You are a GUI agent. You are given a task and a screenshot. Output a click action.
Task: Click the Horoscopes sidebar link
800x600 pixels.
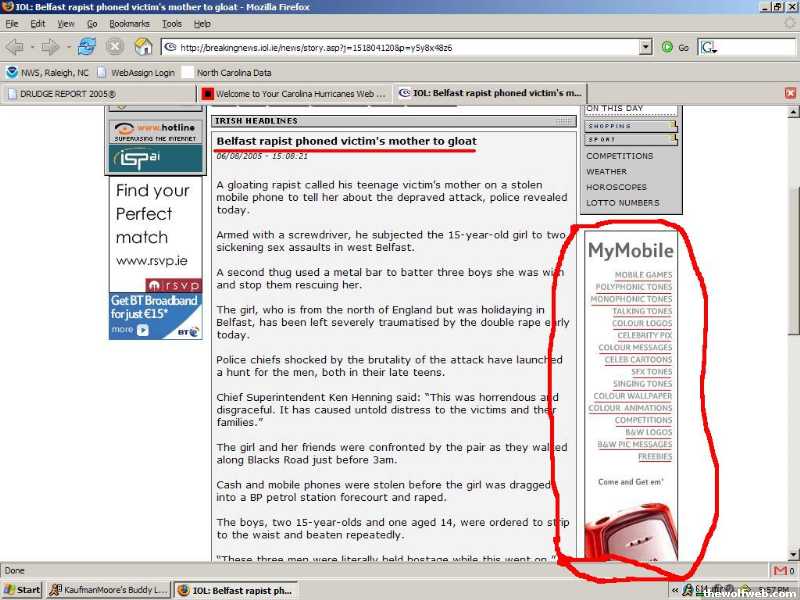click(616, 187)
